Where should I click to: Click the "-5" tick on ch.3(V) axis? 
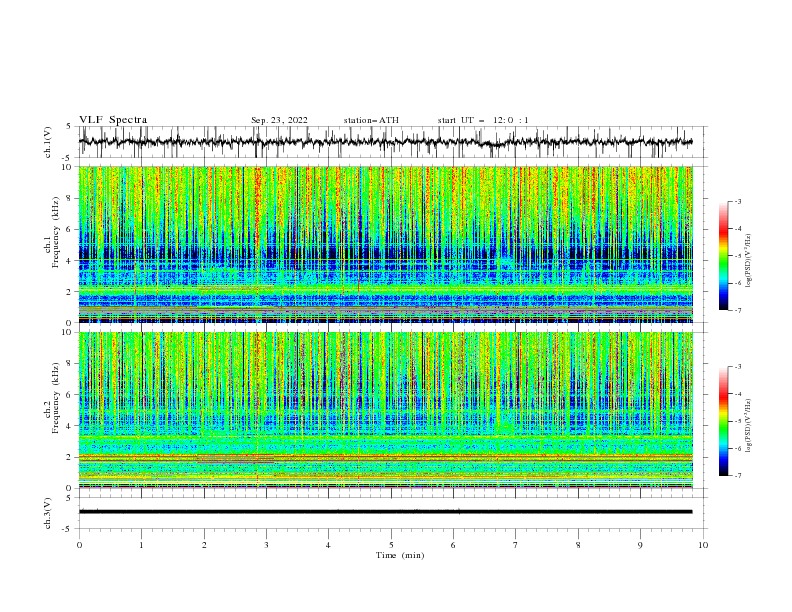tap(68, 529)
